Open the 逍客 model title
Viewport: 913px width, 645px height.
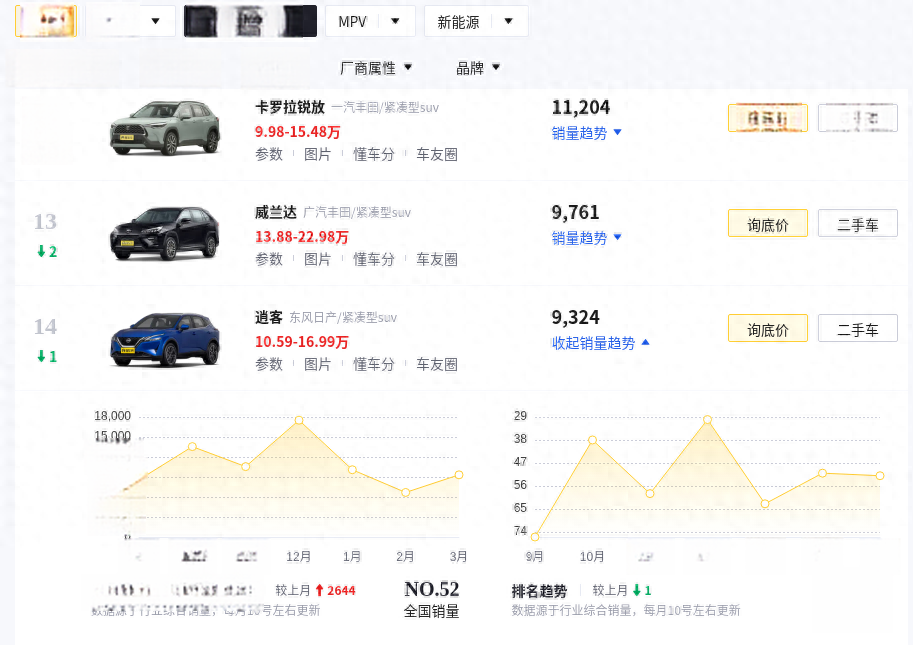click(268, 317)
